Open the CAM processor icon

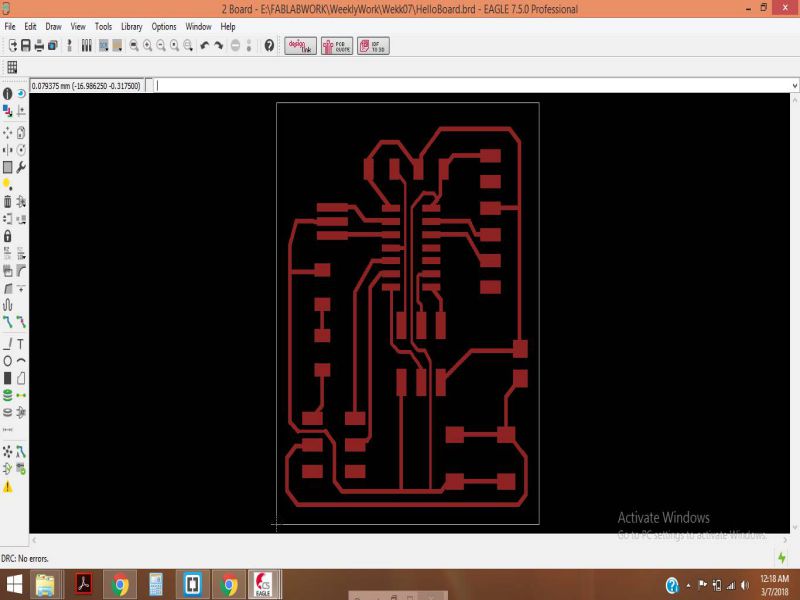coord(53,46)
